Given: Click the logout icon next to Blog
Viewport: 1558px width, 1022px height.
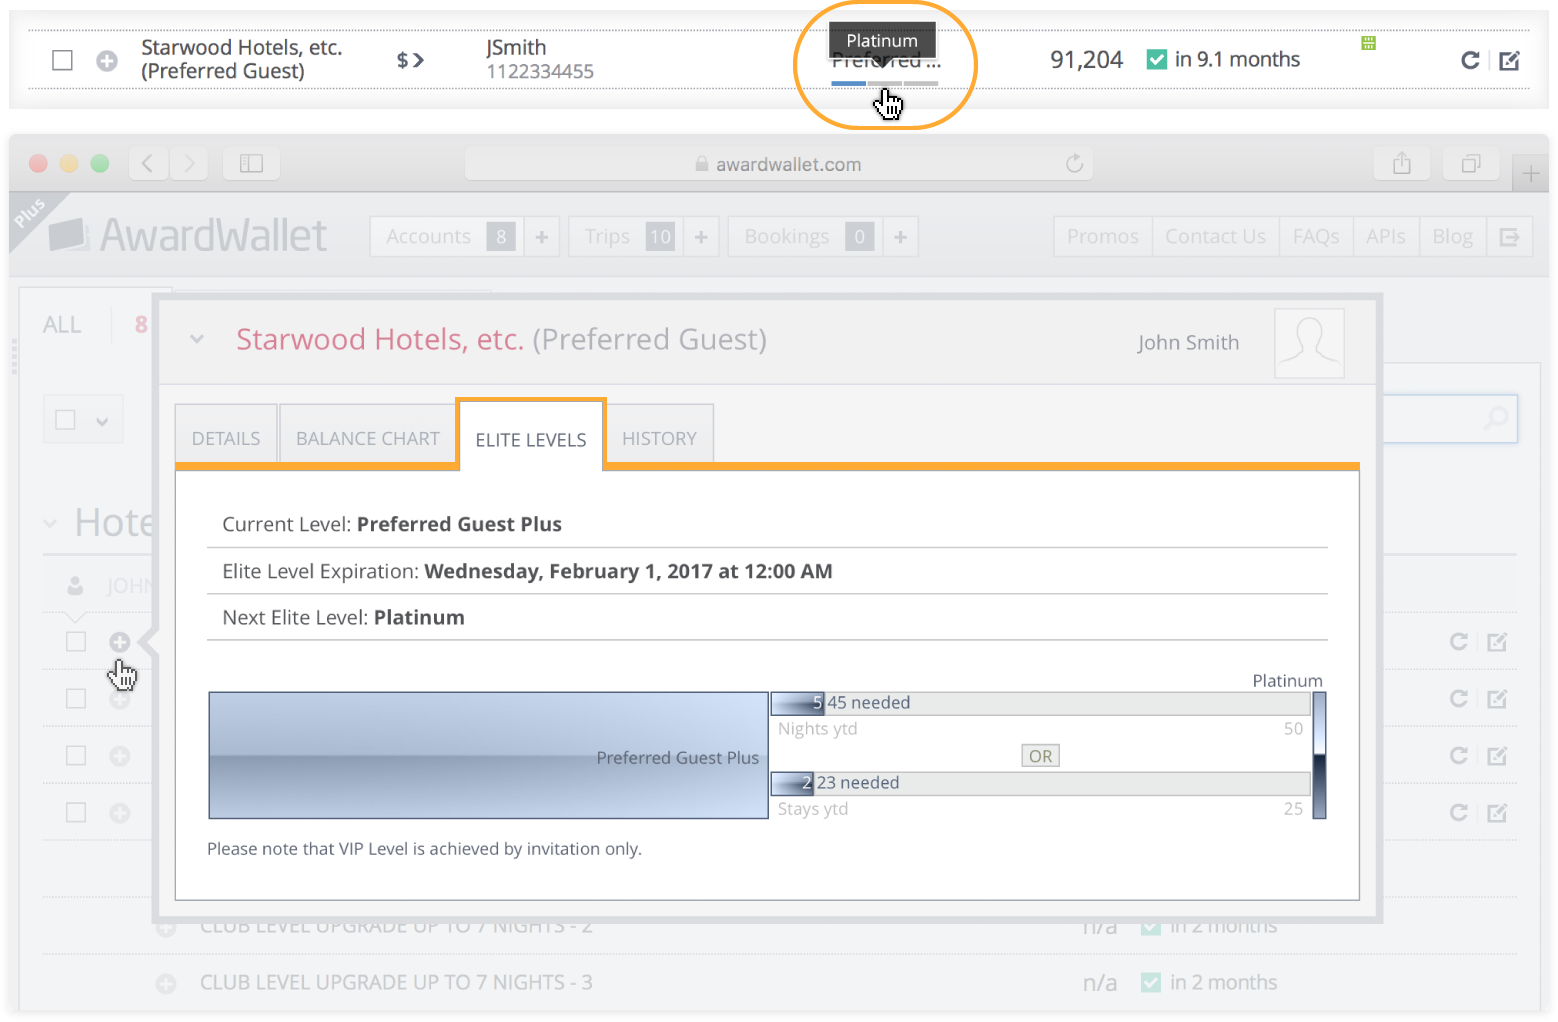Looking at the screenshot, I should pyautogui.click(x=1510, y=237).
